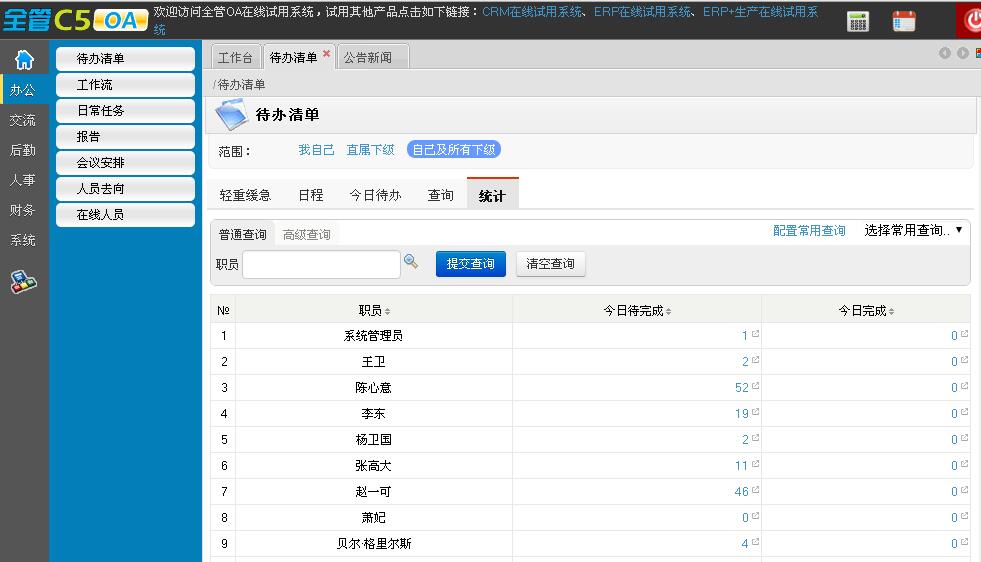The height and width of the screenshot is (562, 981).
Task: Select 后勤 in the left sidebar
Action: (23, 150)
